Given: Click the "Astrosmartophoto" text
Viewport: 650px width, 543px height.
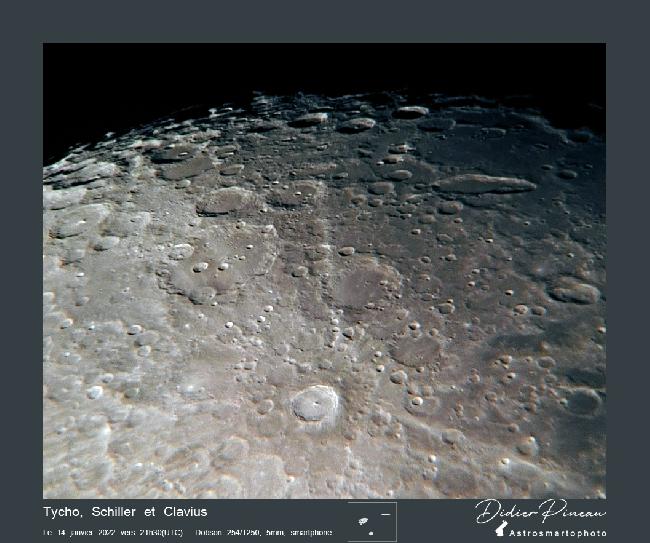Looking at the screenshot, I should point(558,533).
